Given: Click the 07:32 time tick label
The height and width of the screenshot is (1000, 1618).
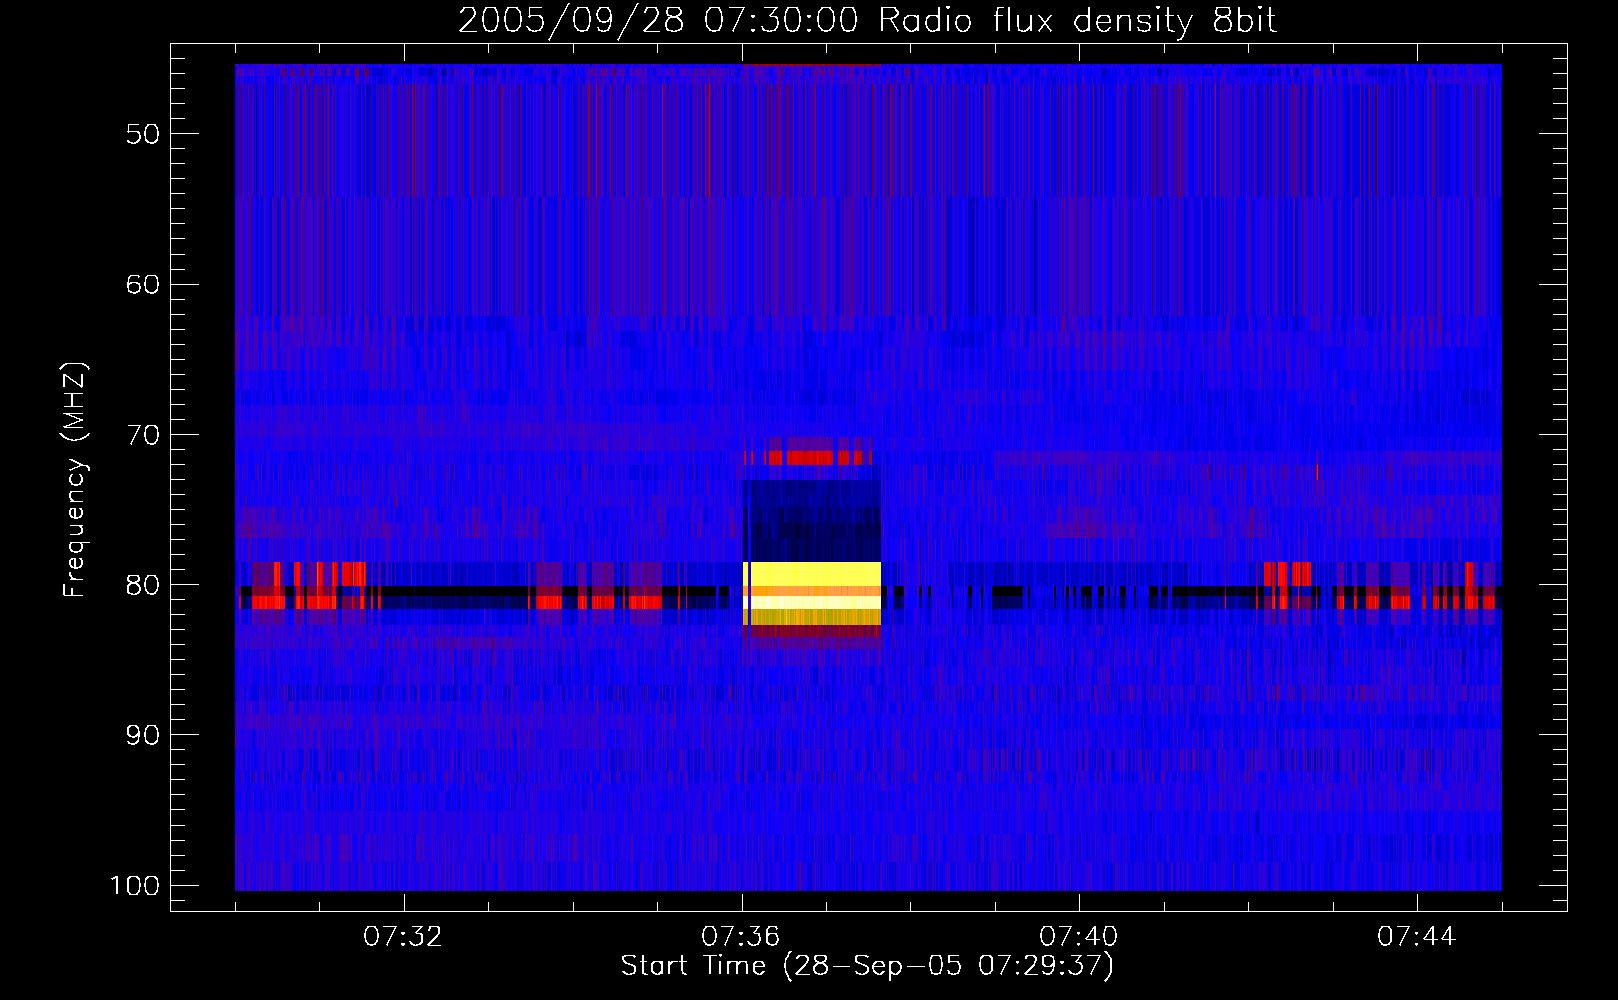Looking at the screenshot, I should [x=403, y=937].
